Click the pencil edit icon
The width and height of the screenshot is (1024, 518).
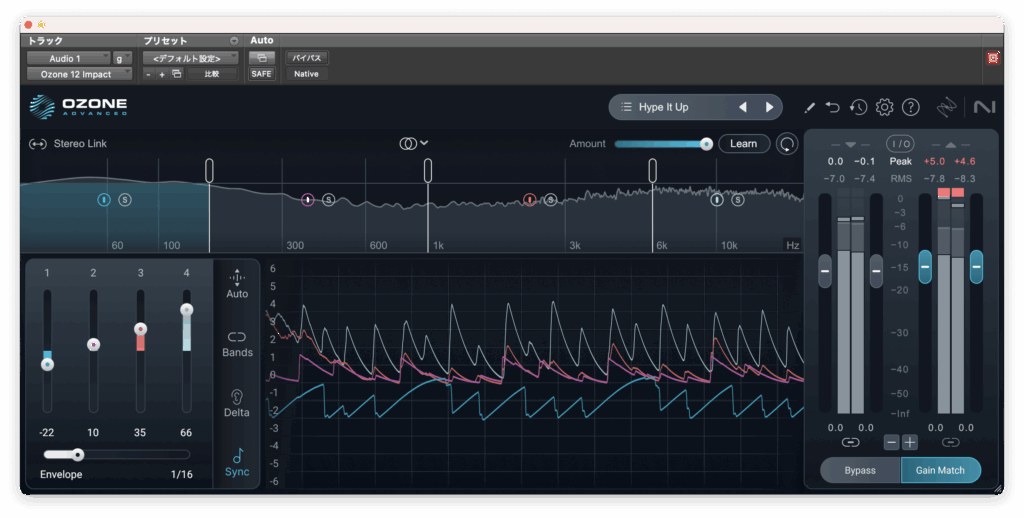pos(809,107)
